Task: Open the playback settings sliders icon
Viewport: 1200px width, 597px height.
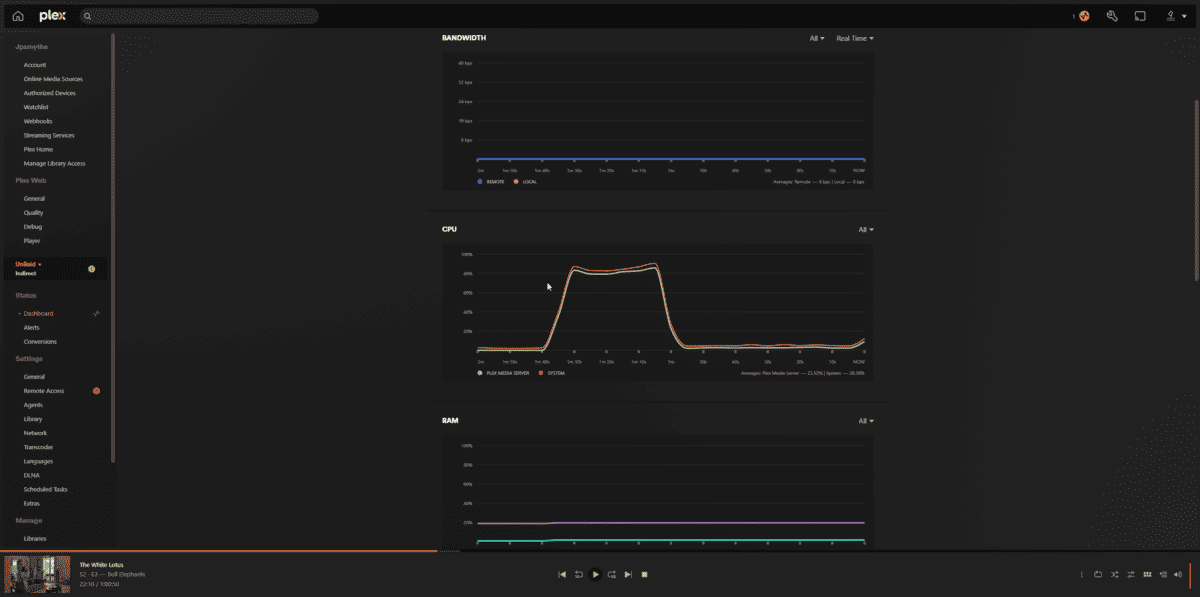Action: click(1129, 574)
